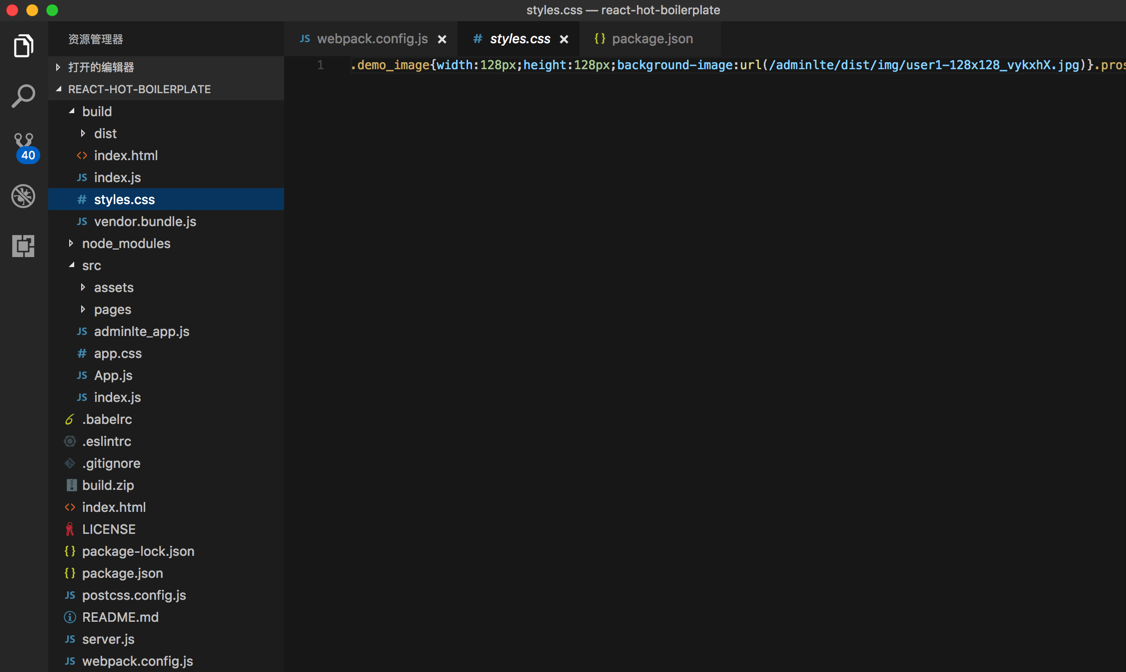
Task: Click the HTML icon beside build index.html
Action: click(x=82, y=155)
